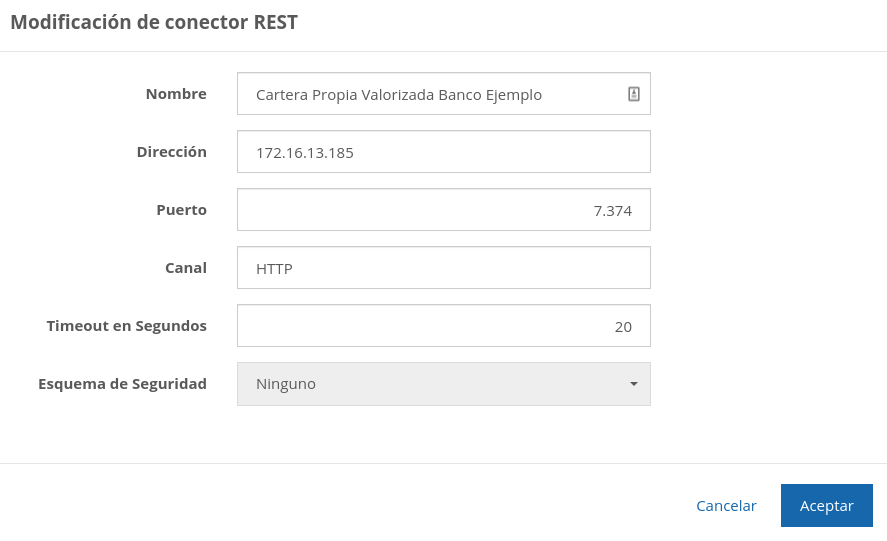887x541 pixels.
Task: Click the dialog title Modificación de conector REST
Action: point(154,22)
